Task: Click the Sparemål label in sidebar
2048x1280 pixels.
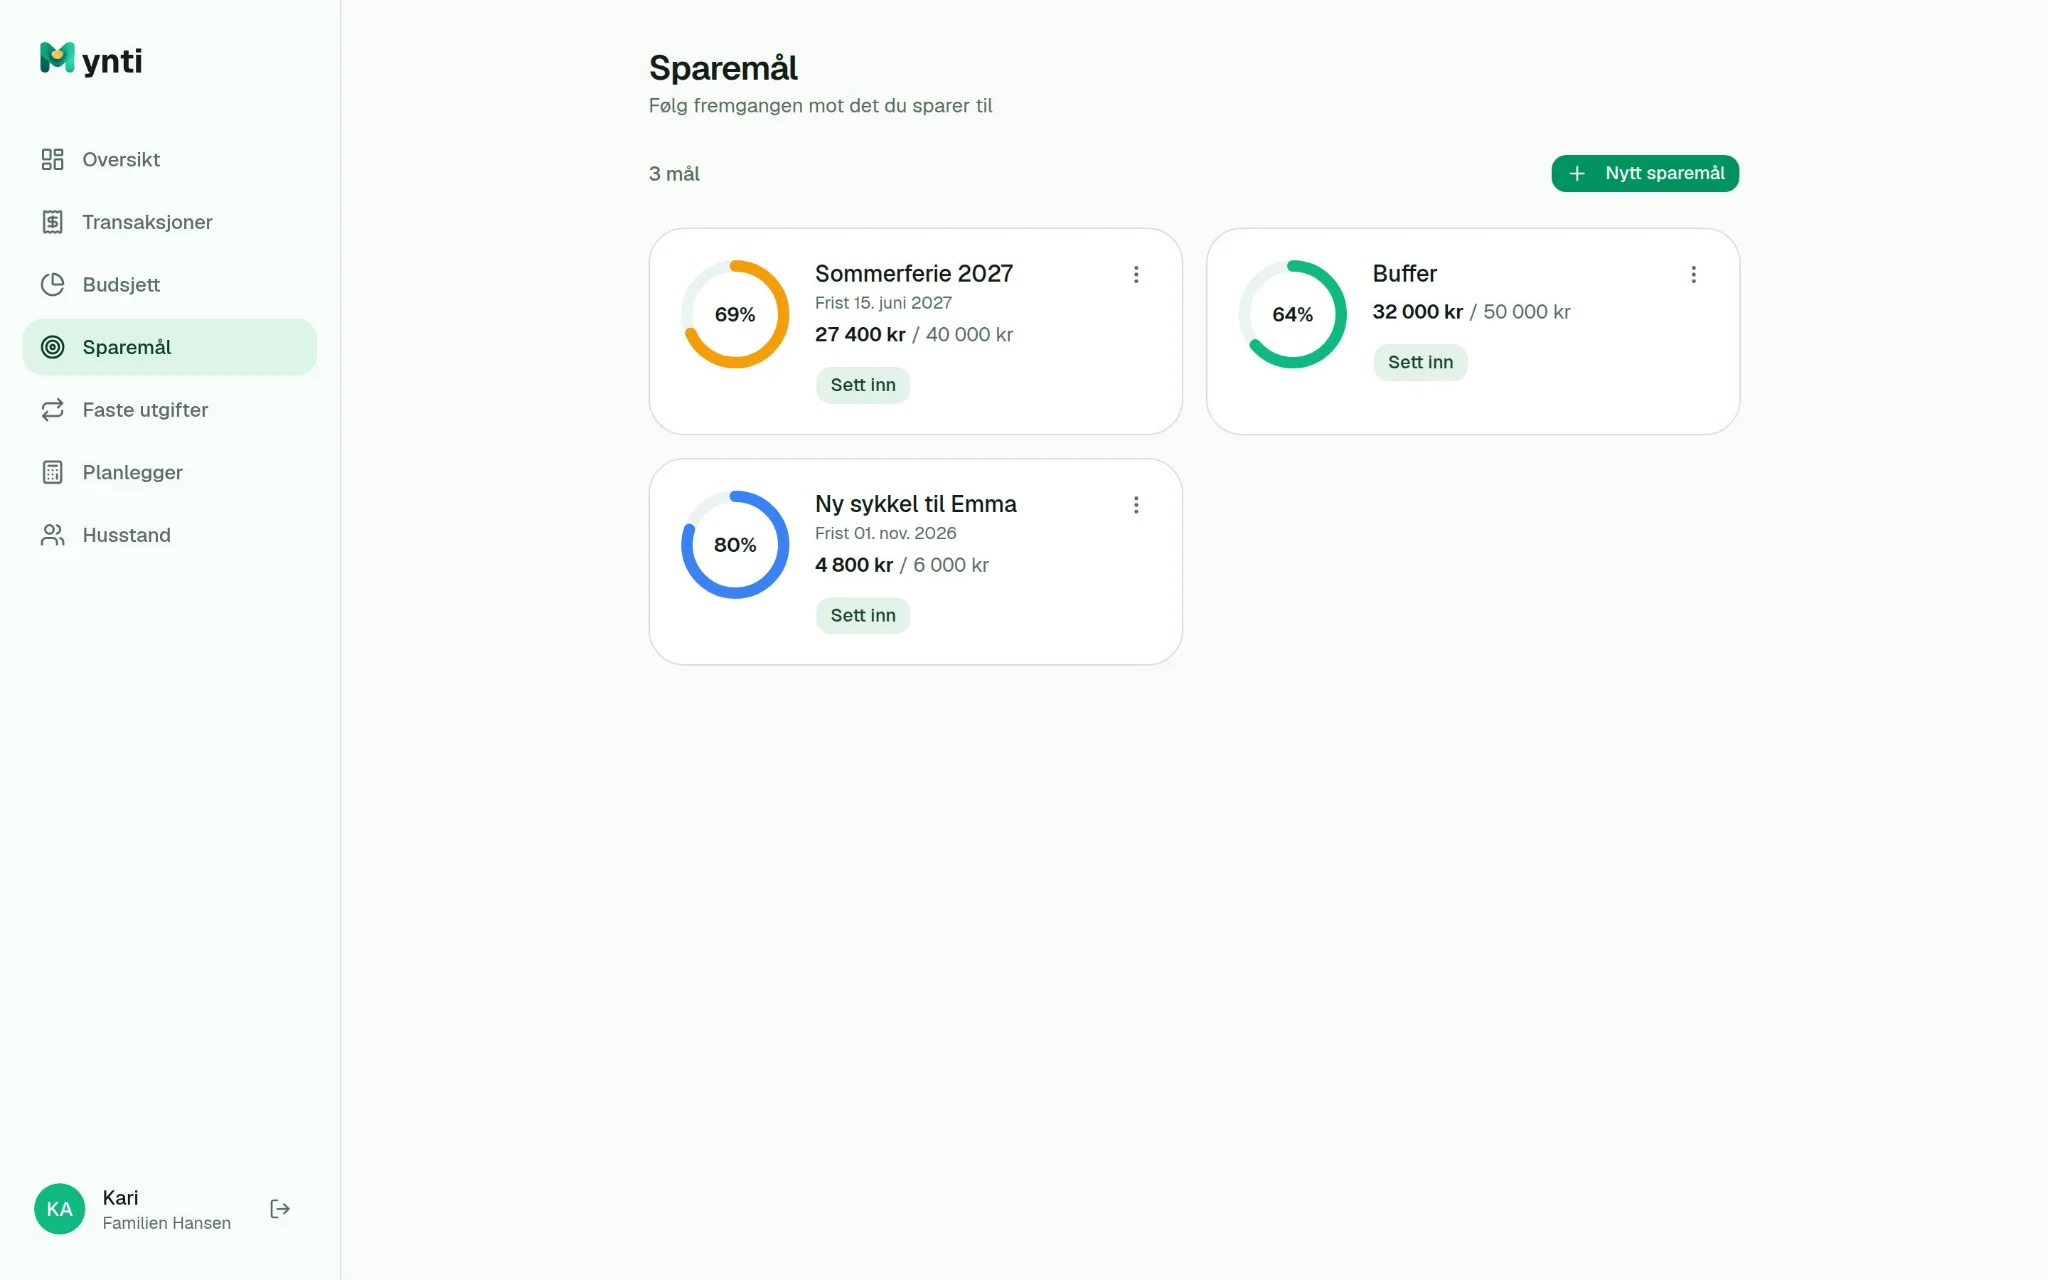Action: click(127, 347)
